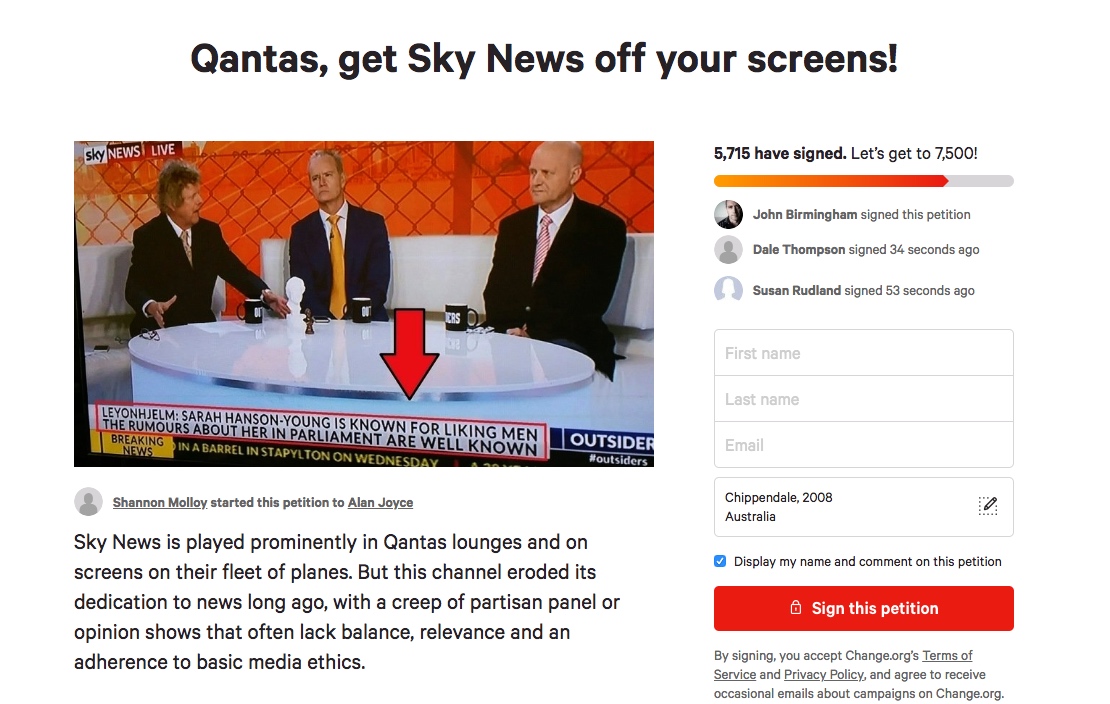Click the Last name field
The height and width of the screenshot is (704, 1110).
coord(864,399)
